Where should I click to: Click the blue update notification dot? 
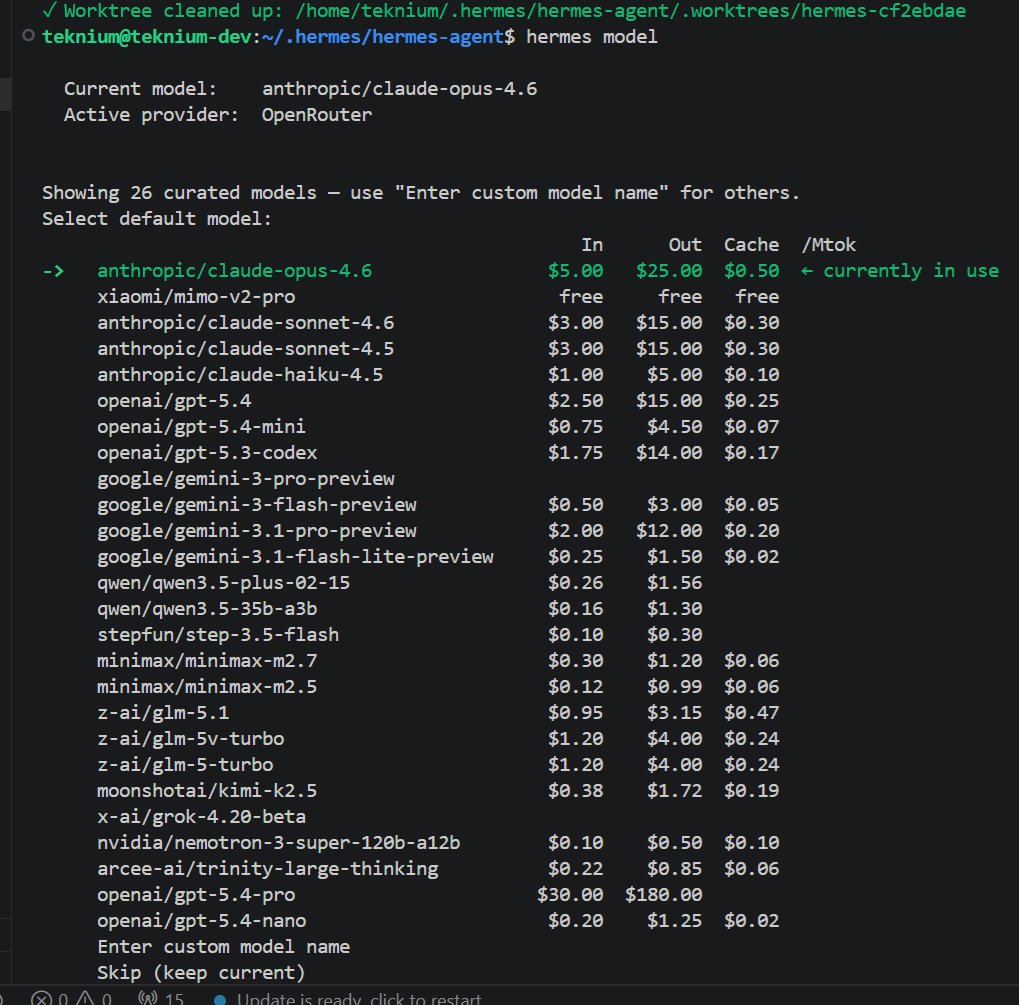point(219,998)
